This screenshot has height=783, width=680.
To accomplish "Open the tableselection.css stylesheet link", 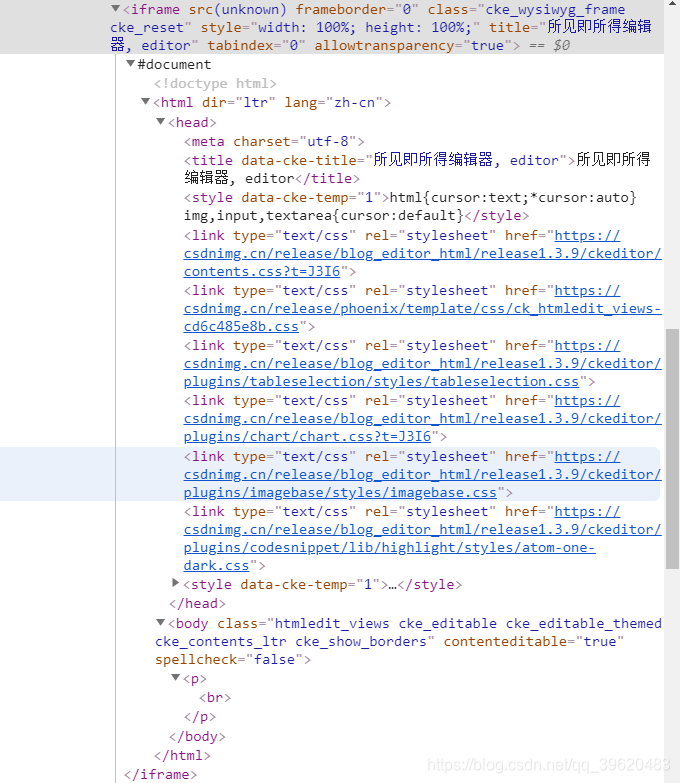I will (x=422, y=364).
